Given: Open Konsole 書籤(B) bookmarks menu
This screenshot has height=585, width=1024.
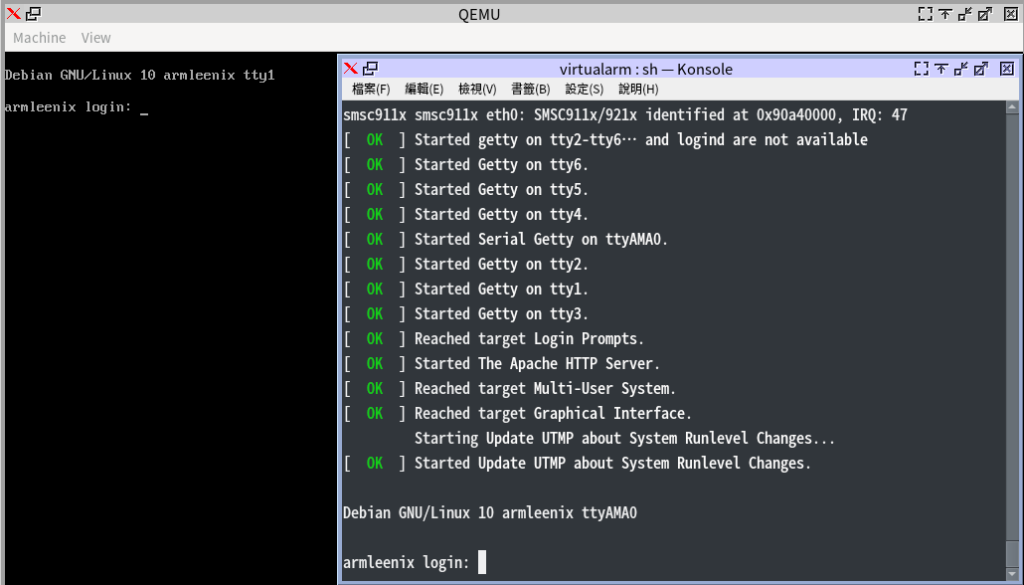Looking at the screenshot, I should click(530, 89).
